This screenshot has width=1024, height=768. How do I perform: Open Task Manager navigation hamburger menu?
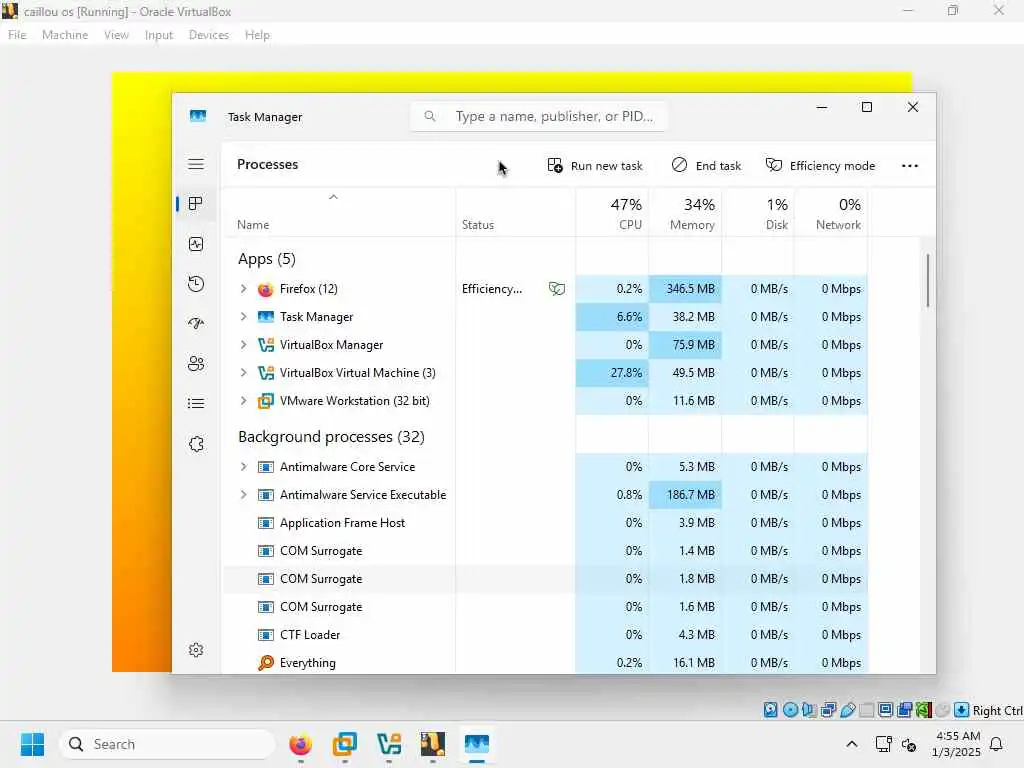196,164
